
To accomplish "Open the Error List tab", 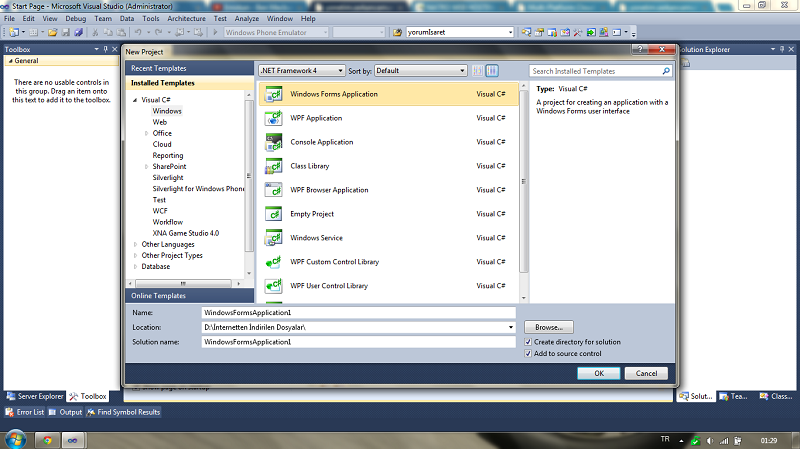I will pyautogui.click(x=25, y=412).
